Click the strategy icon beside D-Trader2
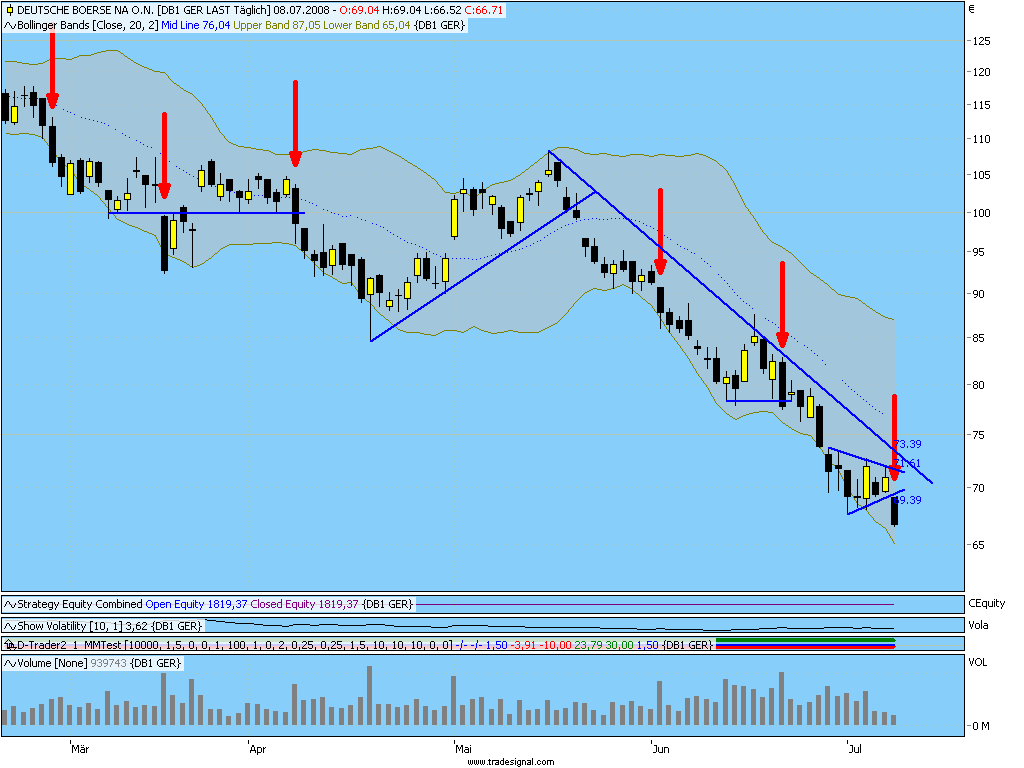This screenshot has height=768, width=1024. tap(10, 645)
